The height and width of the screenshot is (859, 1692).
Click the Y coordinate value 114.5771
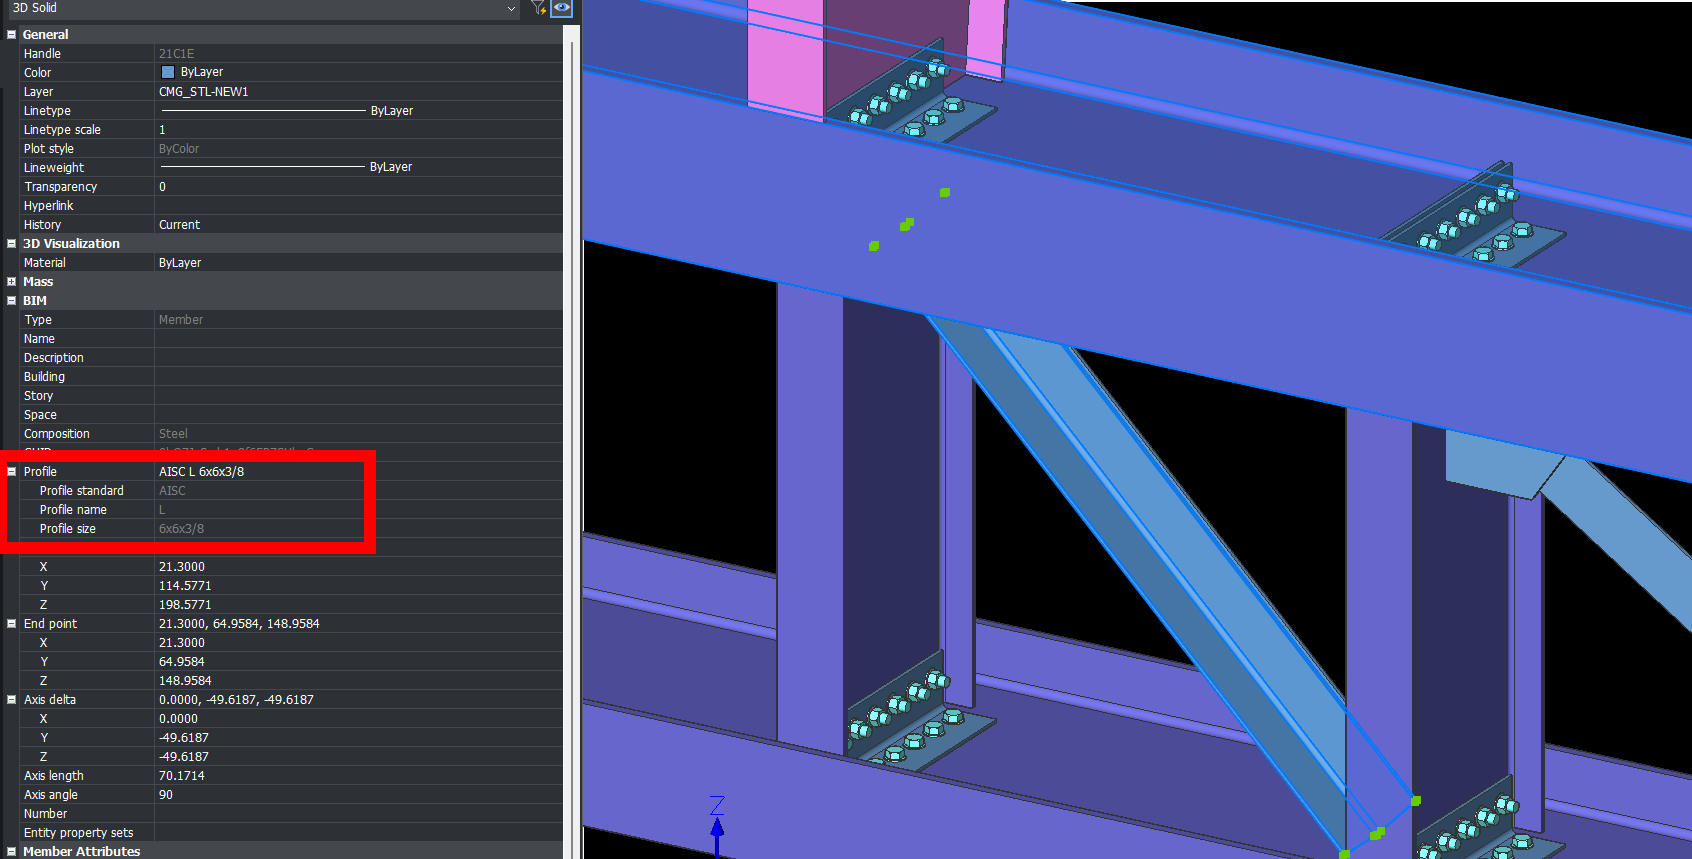[x=185, y=586]
